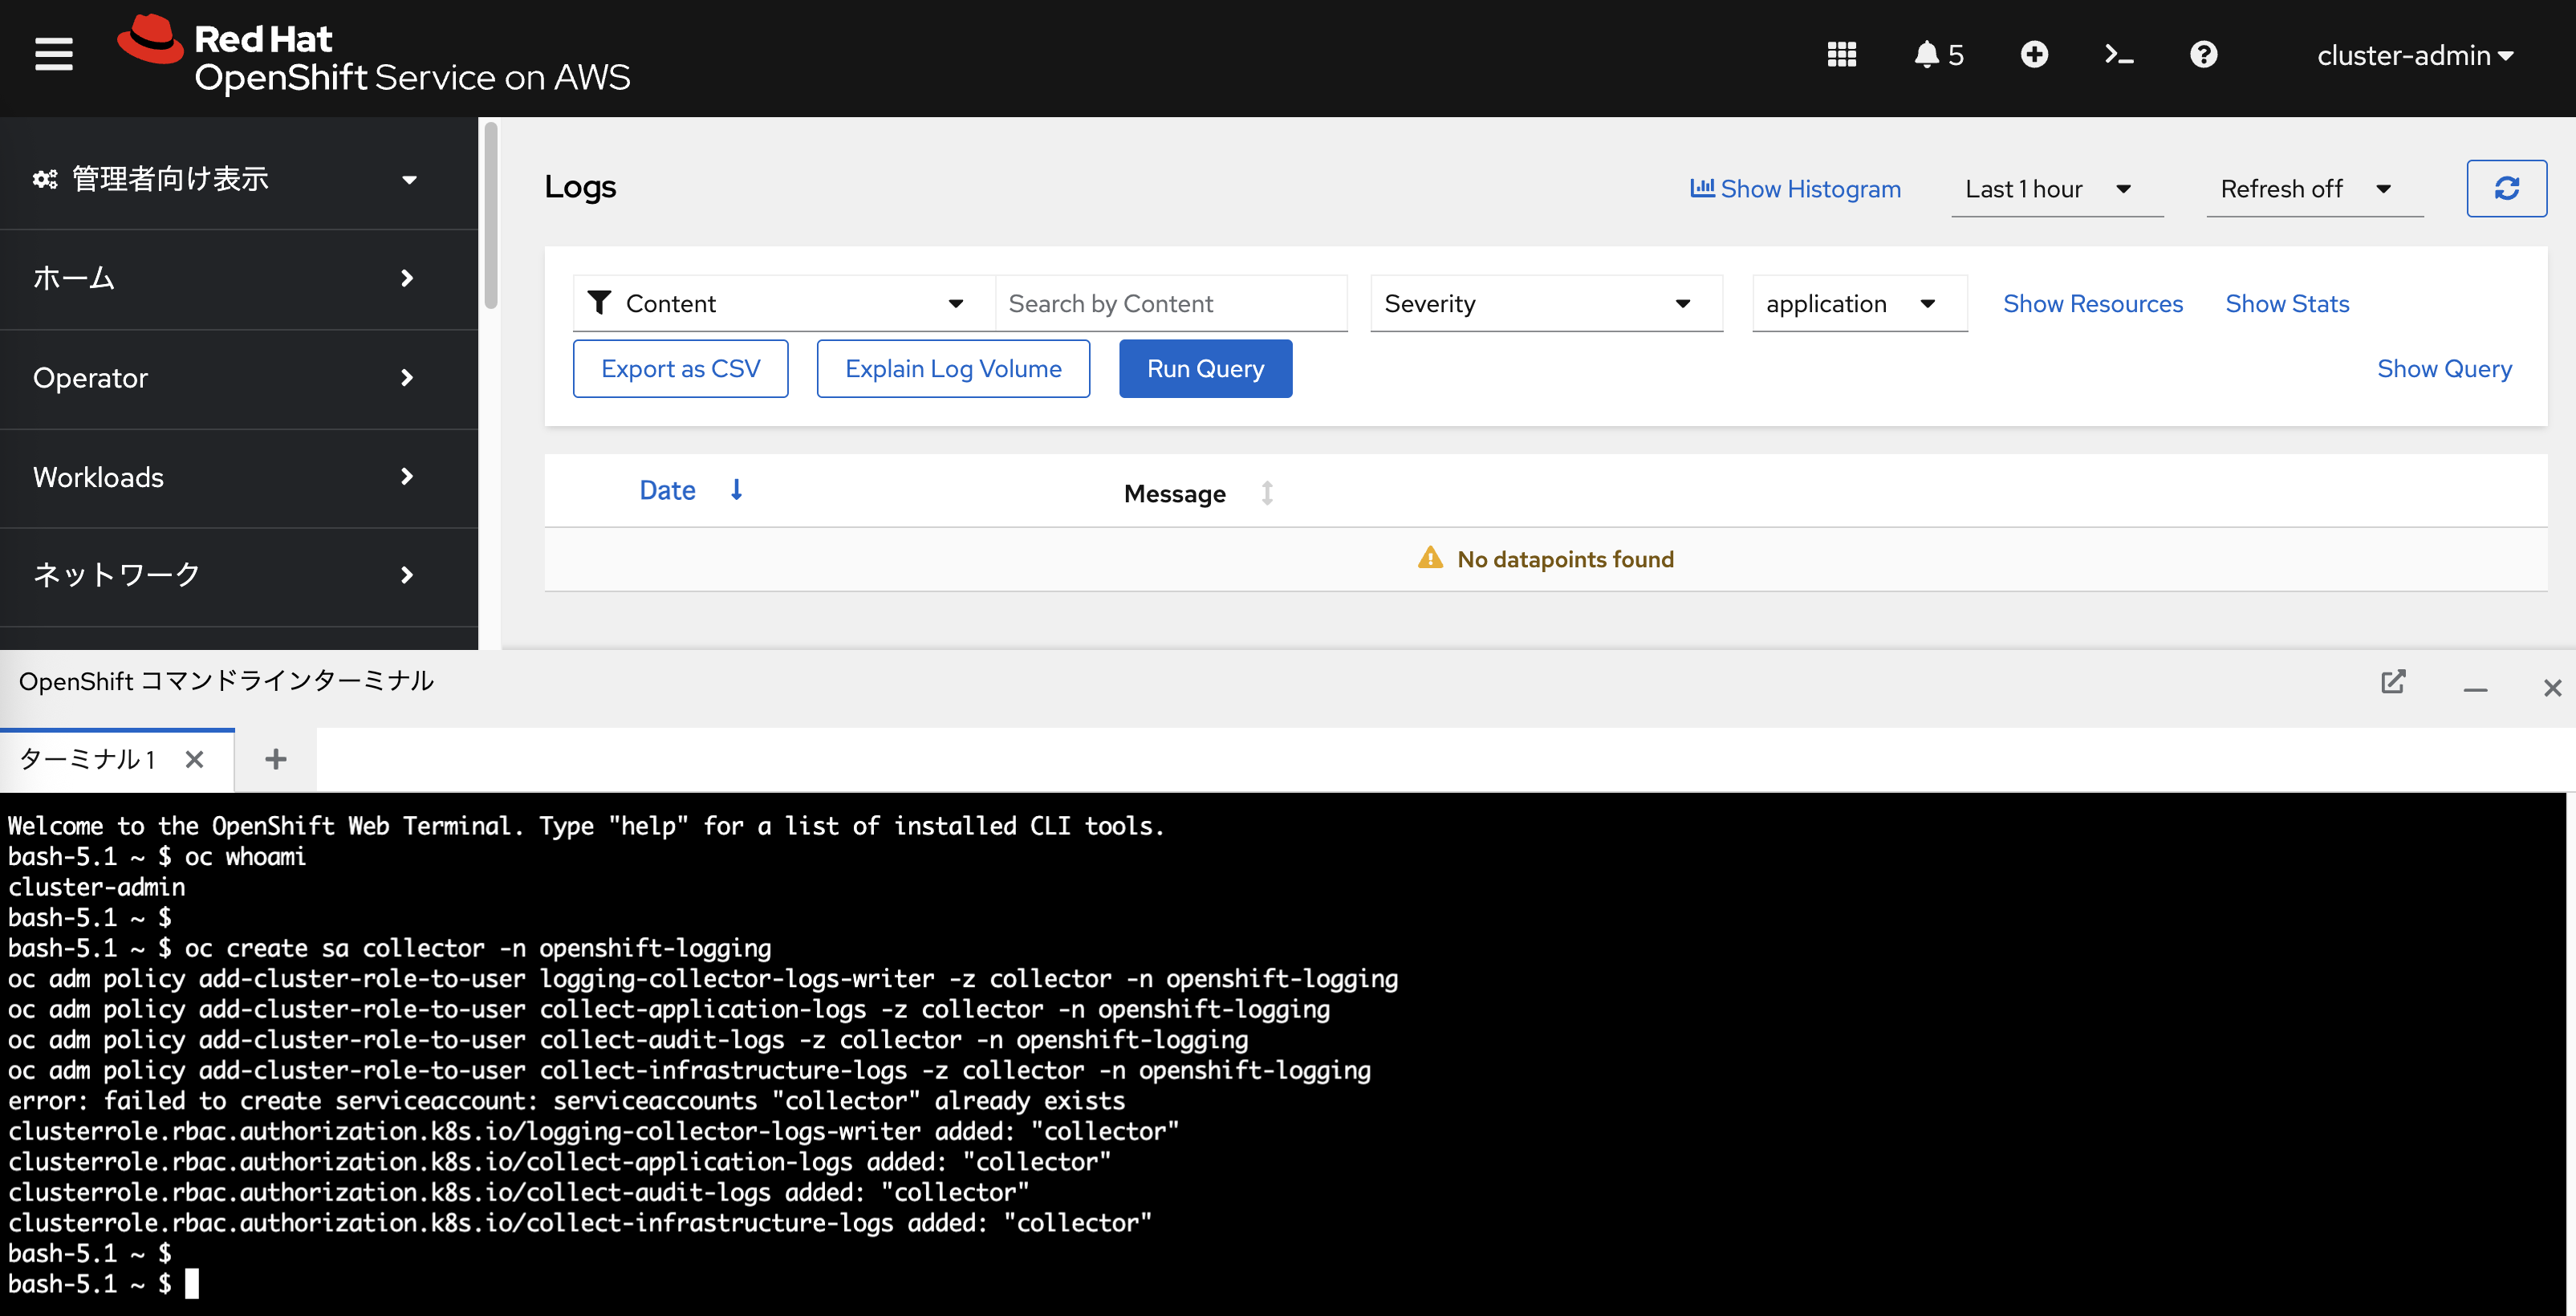The height and width of the screenshot is (1316, 2576).
Task: Click Export as CSV button
Action: (680, 368)
